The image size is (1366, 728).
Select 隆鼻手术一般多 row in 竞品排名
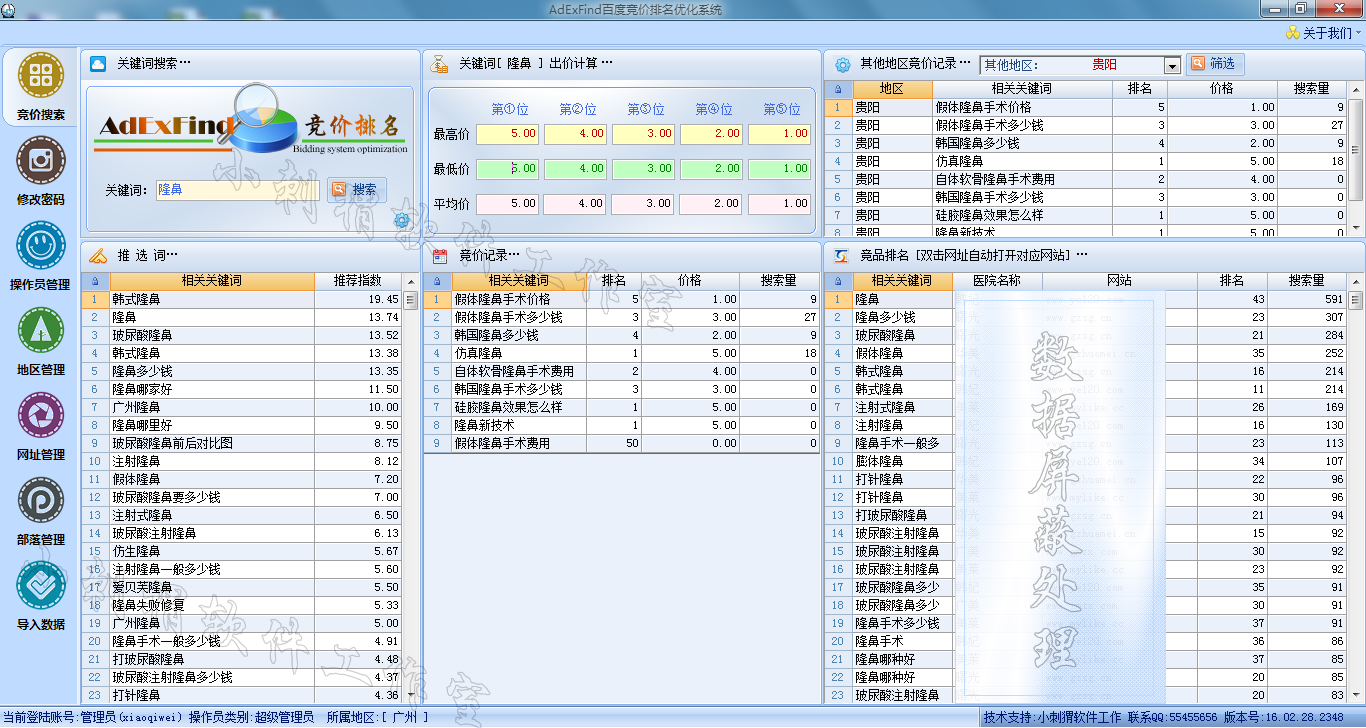pyautogui.click(x=1086, y=443)
